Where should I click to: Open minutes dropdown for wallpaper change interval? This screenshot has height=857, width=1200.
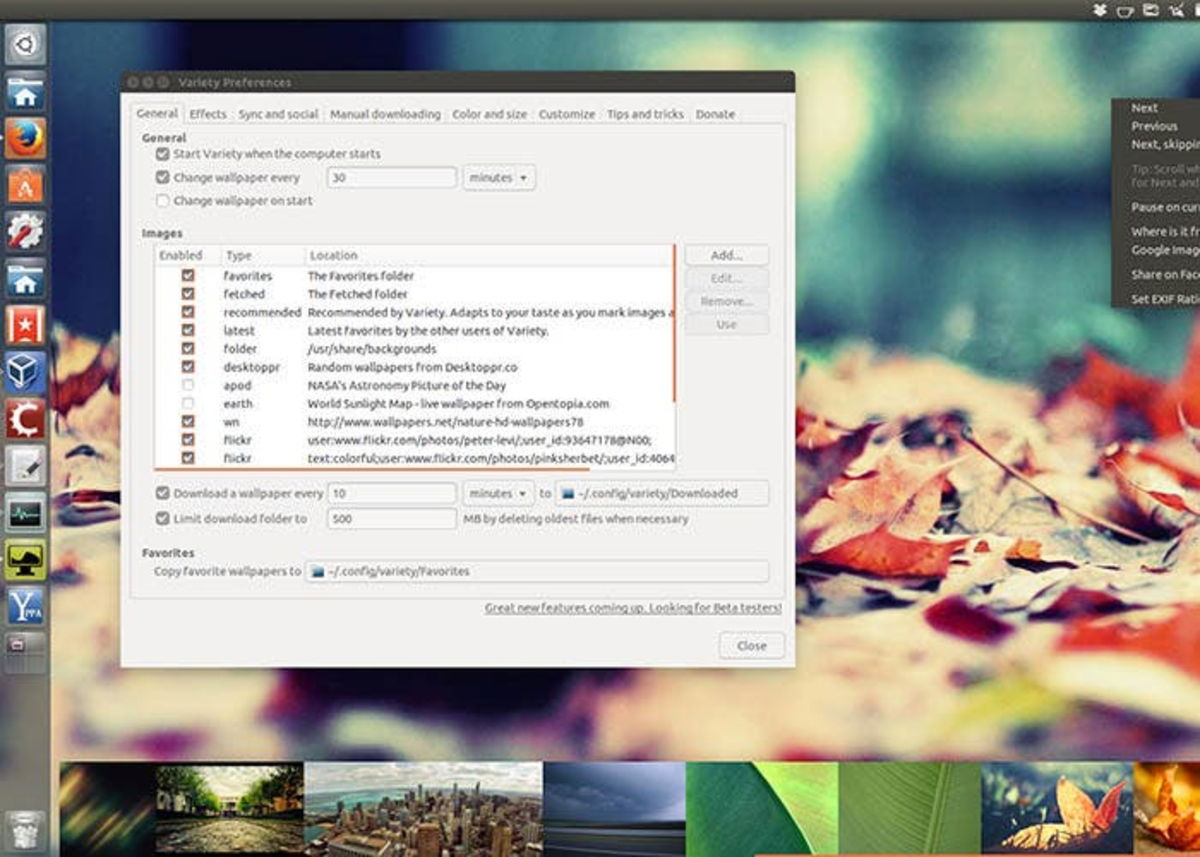(498, 178)
